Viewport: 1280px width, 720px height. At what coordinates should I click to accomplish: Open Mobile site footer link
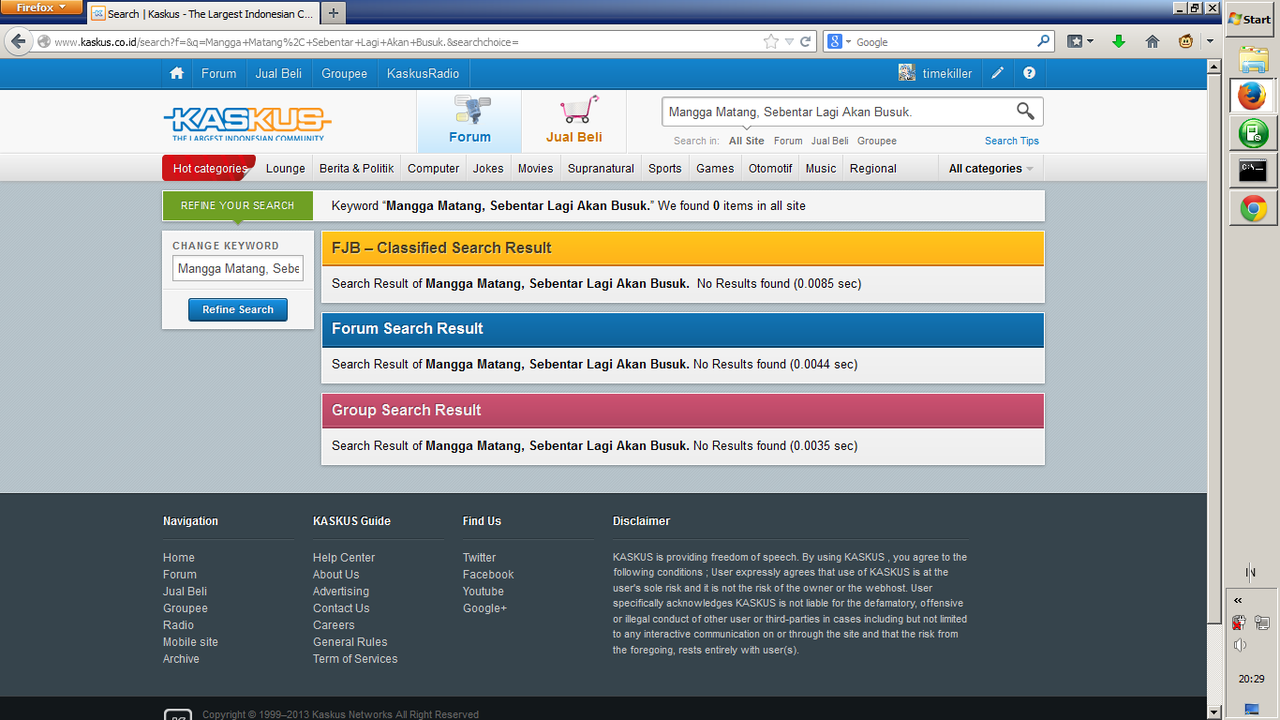coord(190,642)
